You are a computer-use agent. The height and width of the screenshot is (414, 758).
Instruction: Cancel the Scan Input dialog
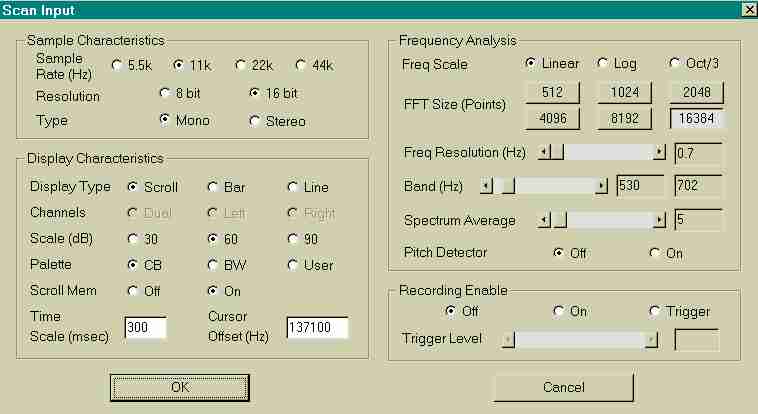pyautogui.click(x=563, y=387)
